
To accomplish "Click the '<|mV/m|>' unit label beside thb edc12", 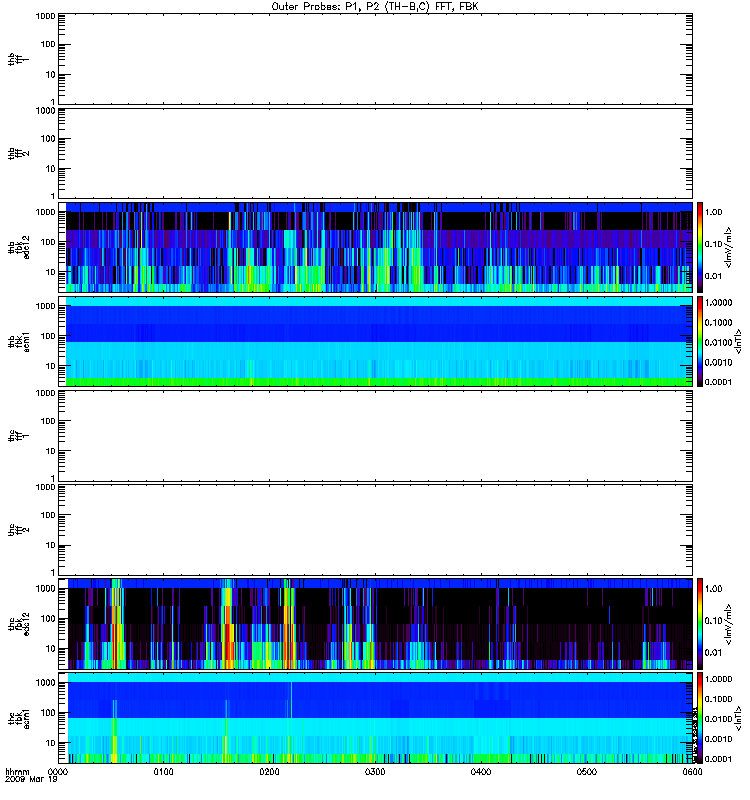I will coord(729,247).
